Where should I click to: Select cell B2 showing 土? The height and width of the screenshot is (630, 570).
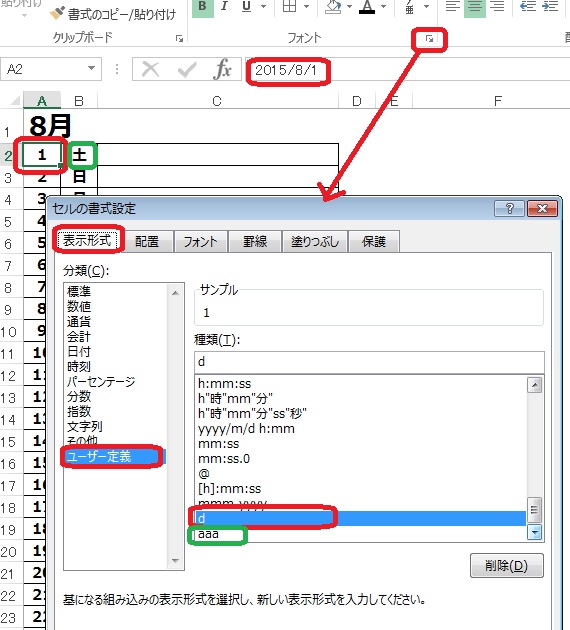[x=79, y=155]
